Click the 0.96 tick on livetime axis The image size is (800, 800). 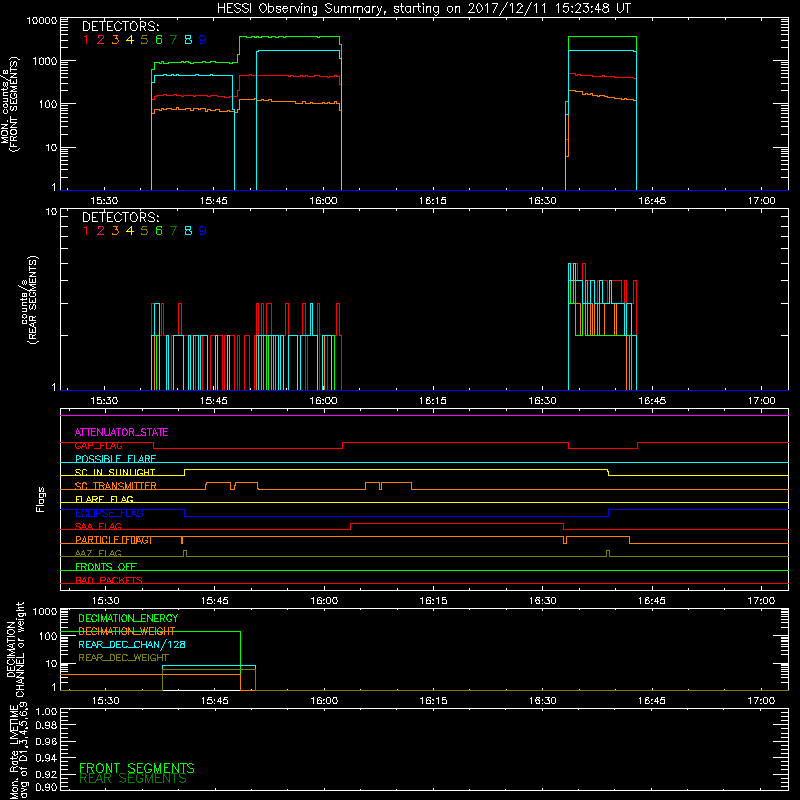pos(46,741)
